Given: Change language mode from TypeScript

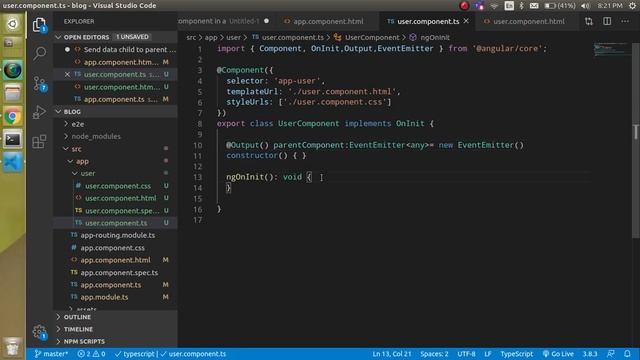Looking at the screenshot, I should [x=516, y=354].
